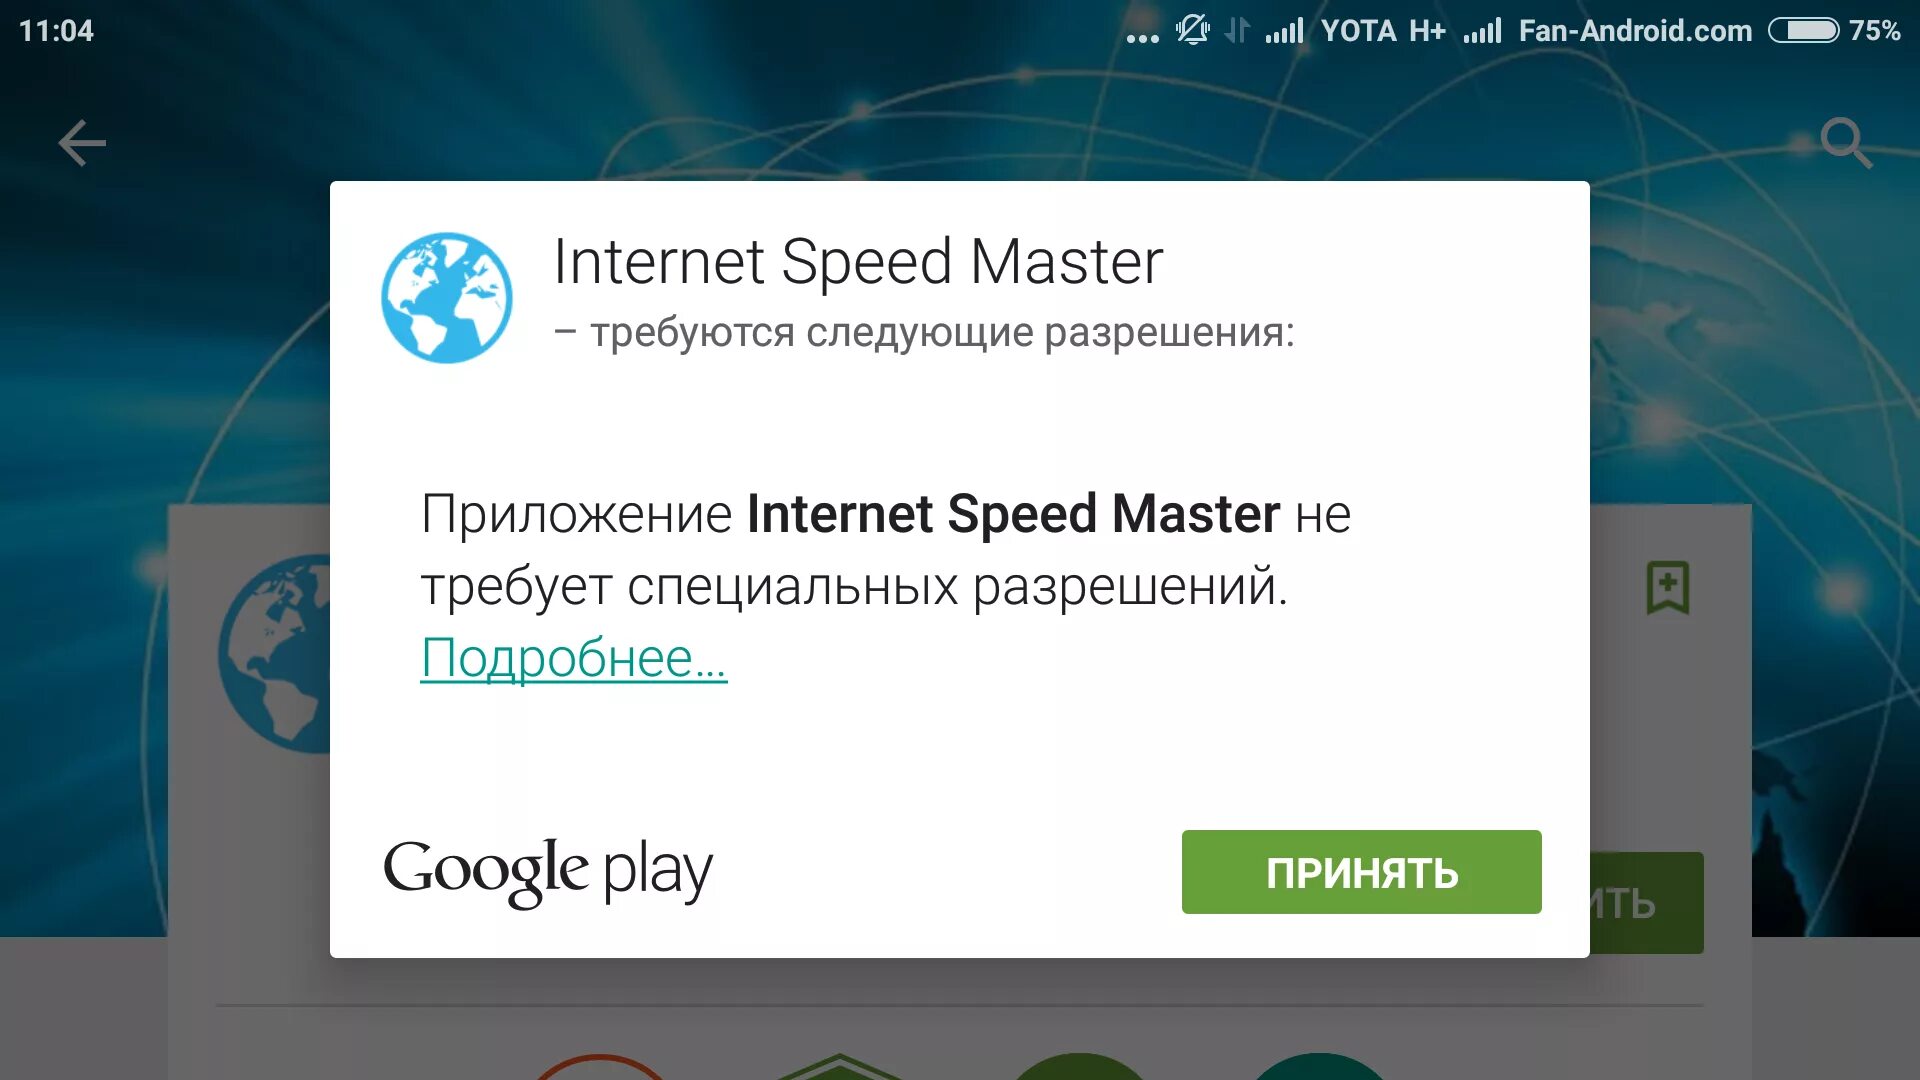Tap the Google play logo
Viewport: 1920px width, 1080px height.
[x=548, y=872]
